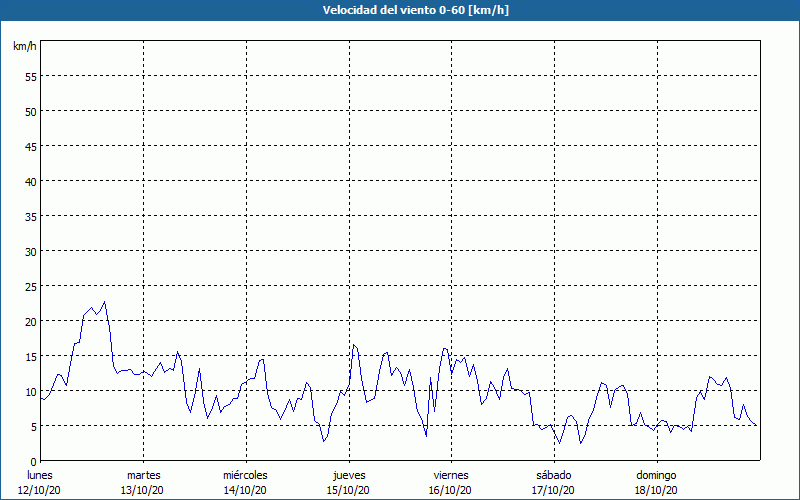This screenshot has width=800, height=500.
Task: Click the 50 value on y-axis
Action: click(31, 112)
